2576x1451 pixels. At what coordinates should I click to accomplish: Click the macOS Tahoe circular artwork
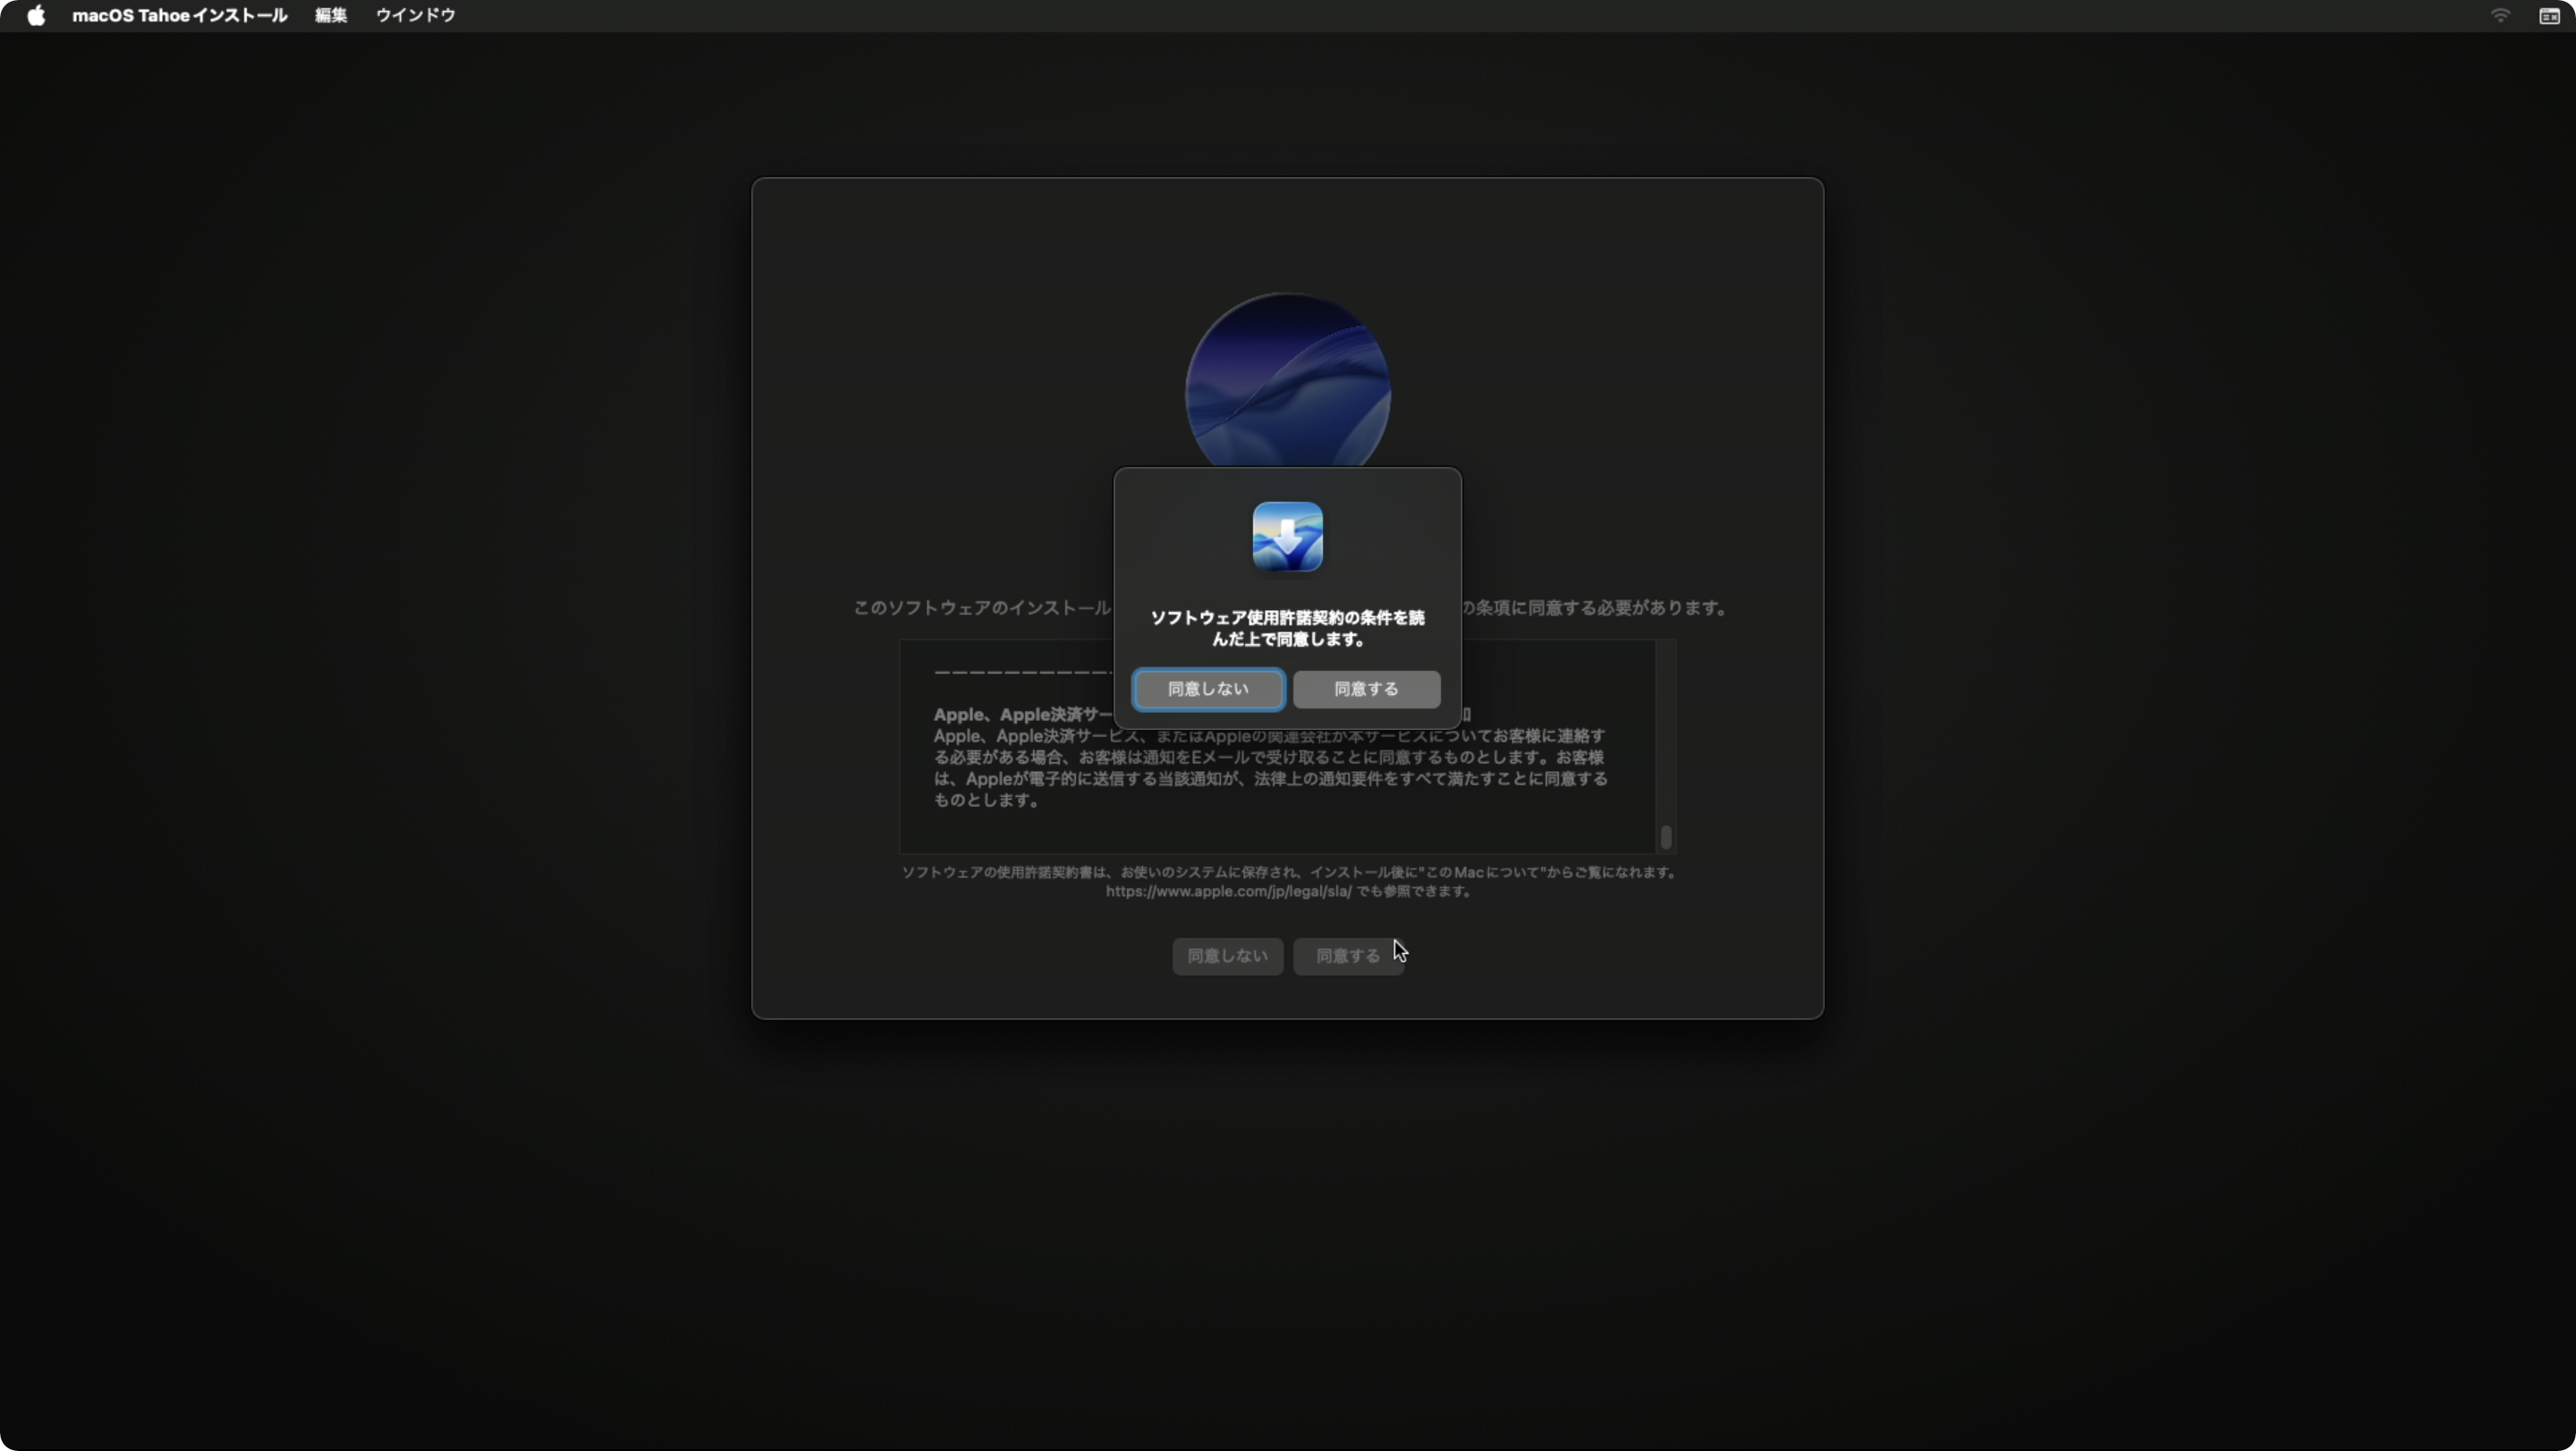click(x=1288, y=380)
